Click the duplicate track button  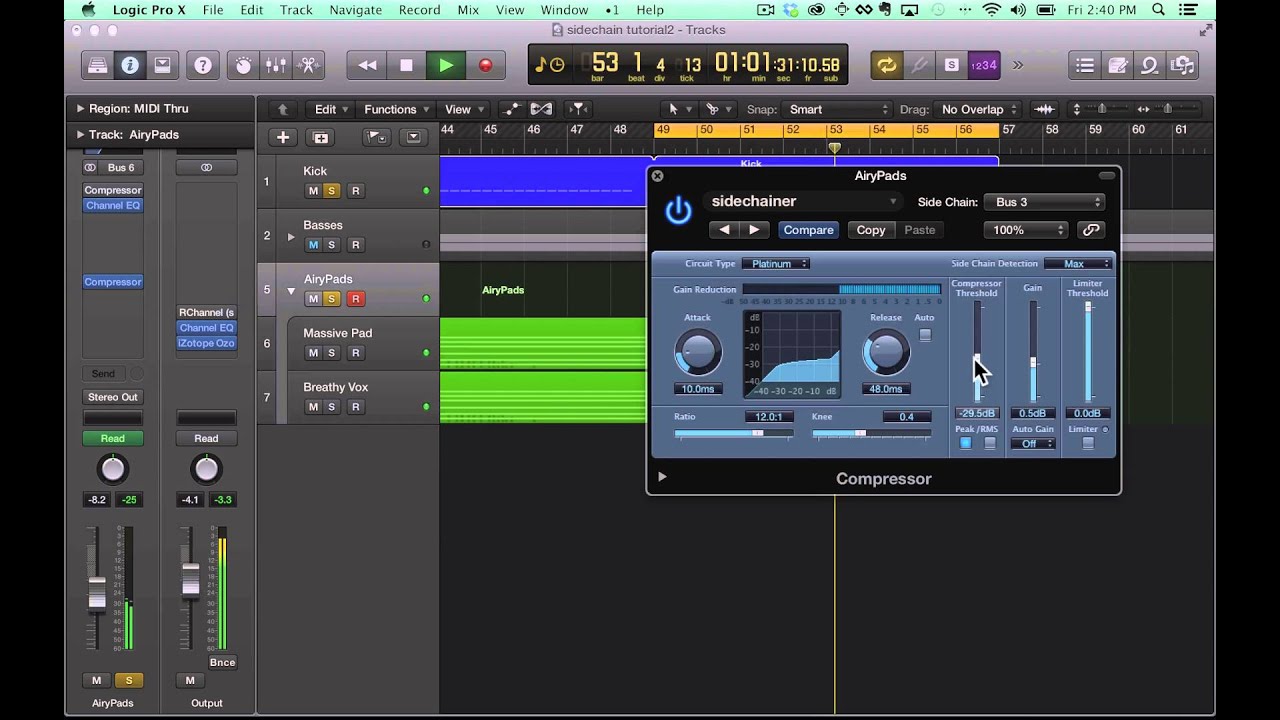click(x=320, y=138)
